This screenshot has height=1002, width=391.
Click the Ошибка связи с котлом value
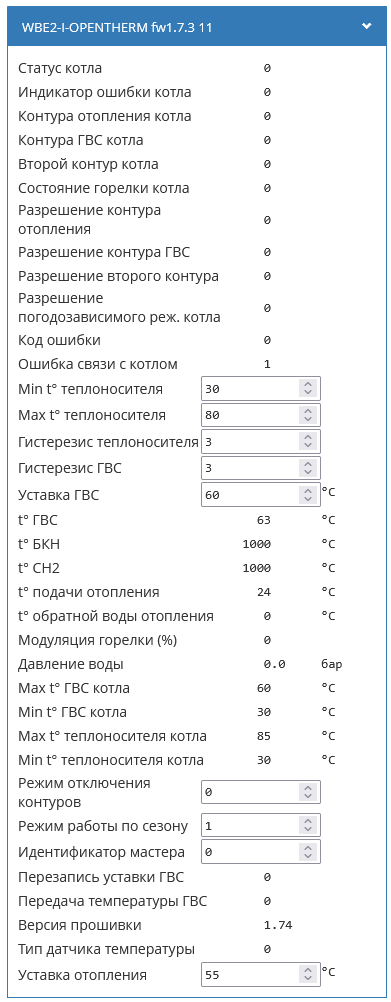click(x=267, y=364)
